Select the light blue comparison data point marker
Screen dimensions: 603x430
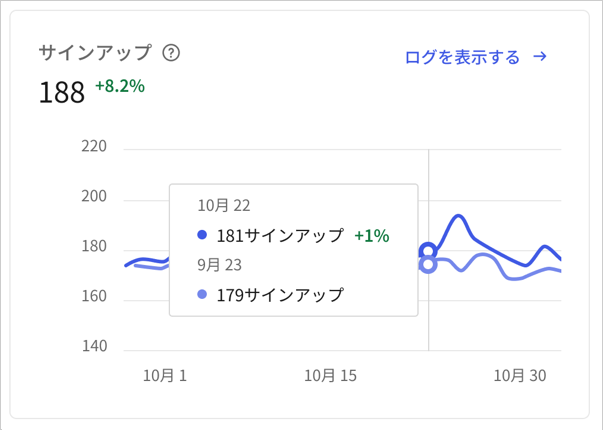(x=428, y=265)
